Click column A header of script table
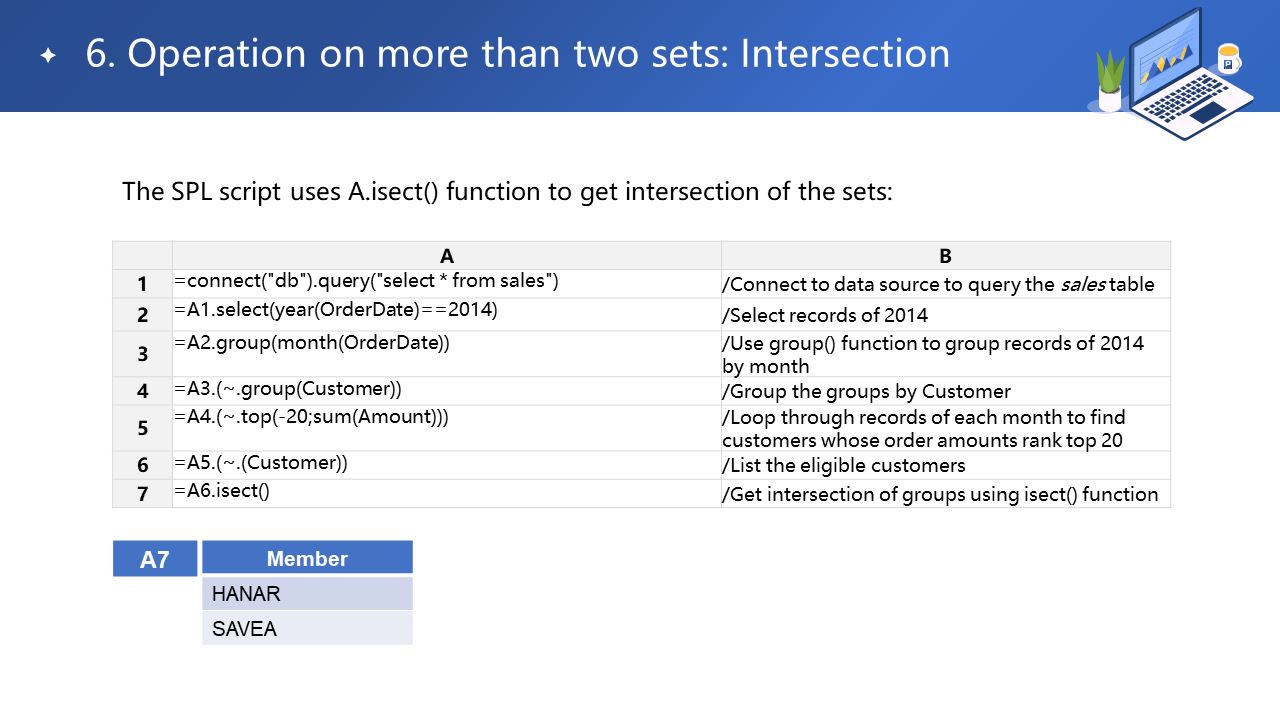This screenshot has height=720, width=1280. pyautogui.click(x=446, y=256)
